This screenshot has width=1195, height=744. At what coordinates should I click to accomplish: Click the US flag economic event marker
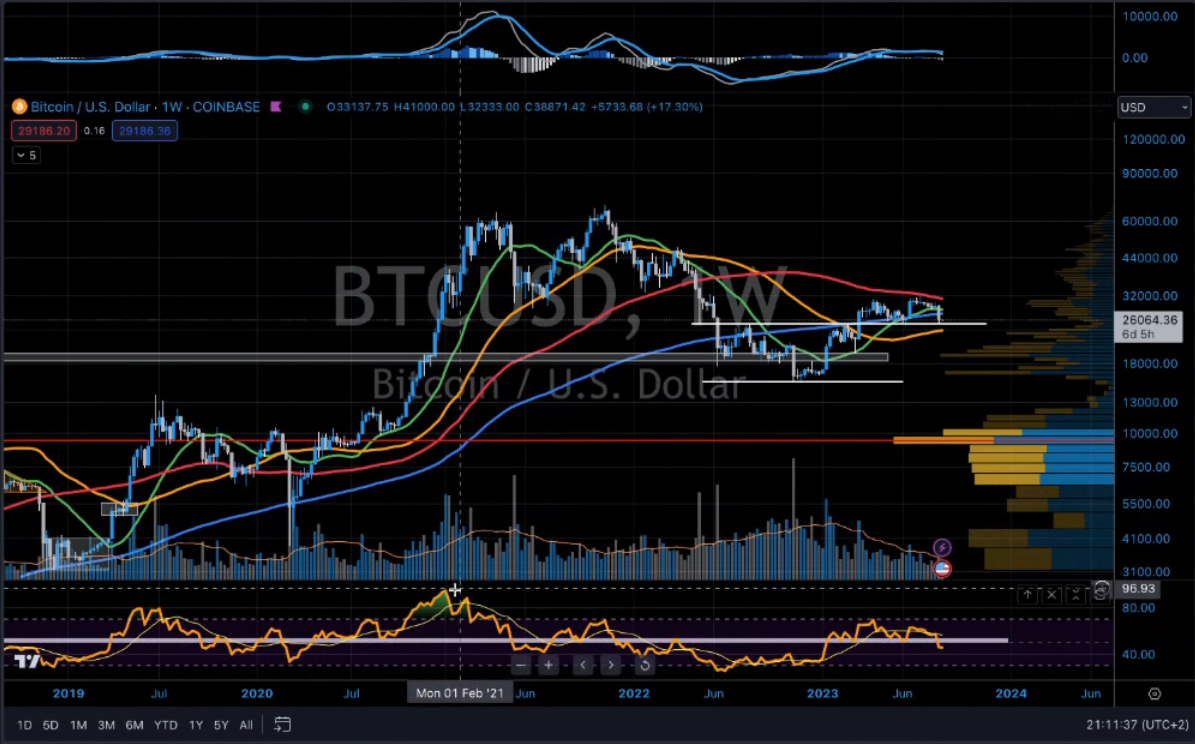941,569
